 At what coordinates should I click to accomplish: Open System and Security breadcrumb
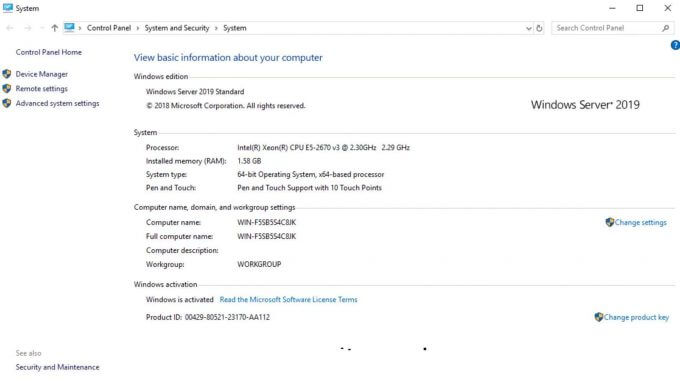pyautogui.click(x=177, y=28)
